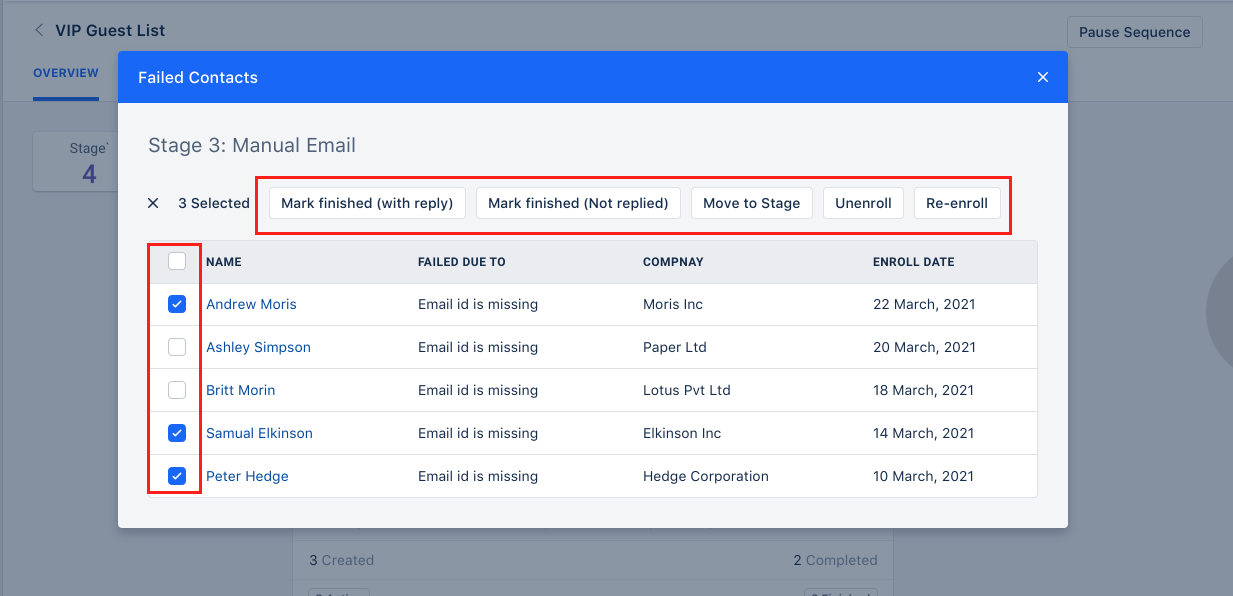1233x596 pixels.
Task: Select Moris Inc company cell
Action: point(673,304)
